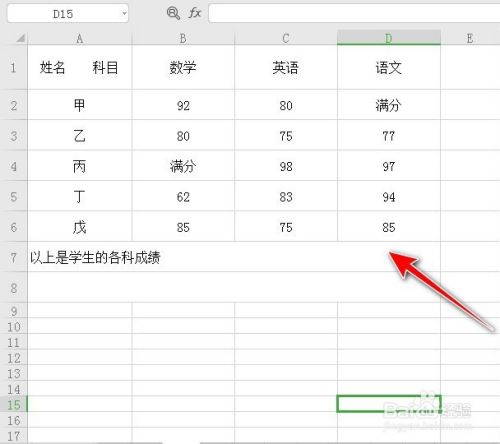This screenshot has width=500, height=444.
Task: Select row 7 header
Action: pos(14,257)
